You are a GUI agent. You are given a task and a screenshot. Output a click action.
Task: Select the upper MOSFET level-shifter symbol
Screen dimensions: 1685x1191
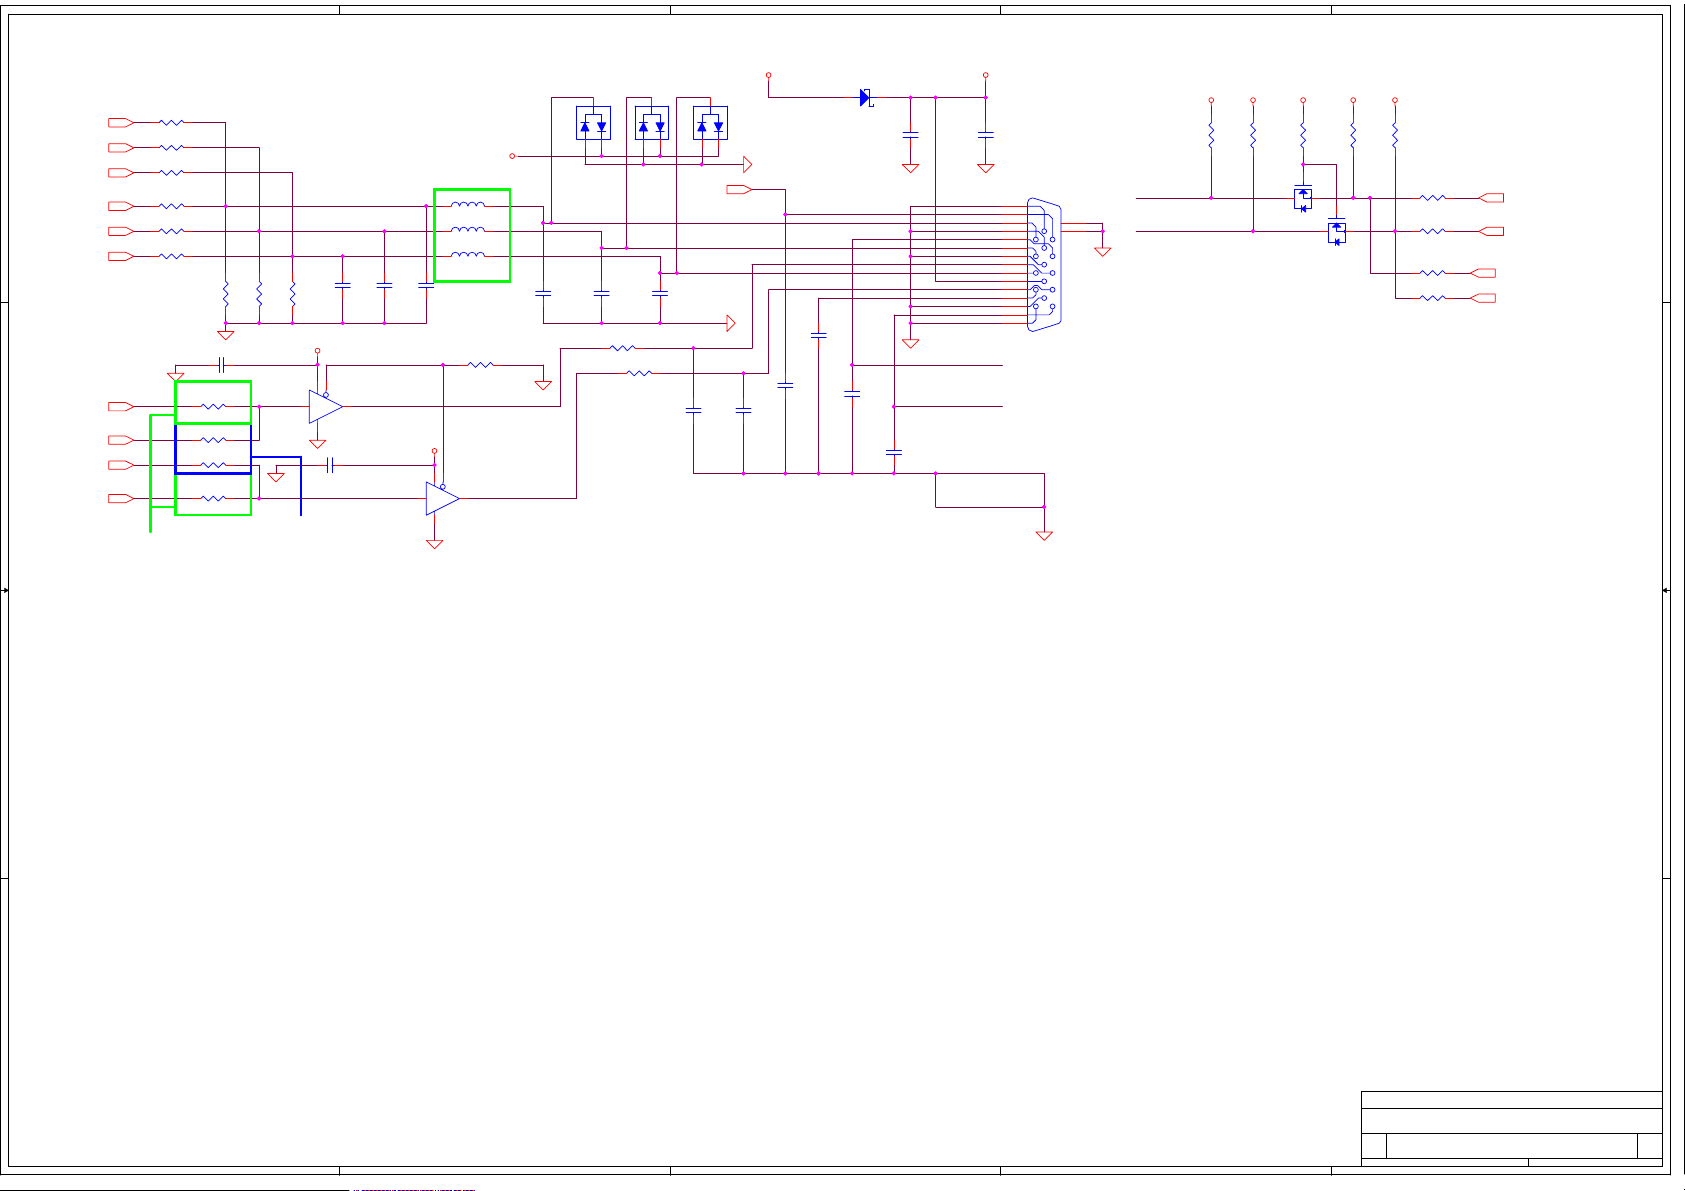click(x=1303, y=197)
